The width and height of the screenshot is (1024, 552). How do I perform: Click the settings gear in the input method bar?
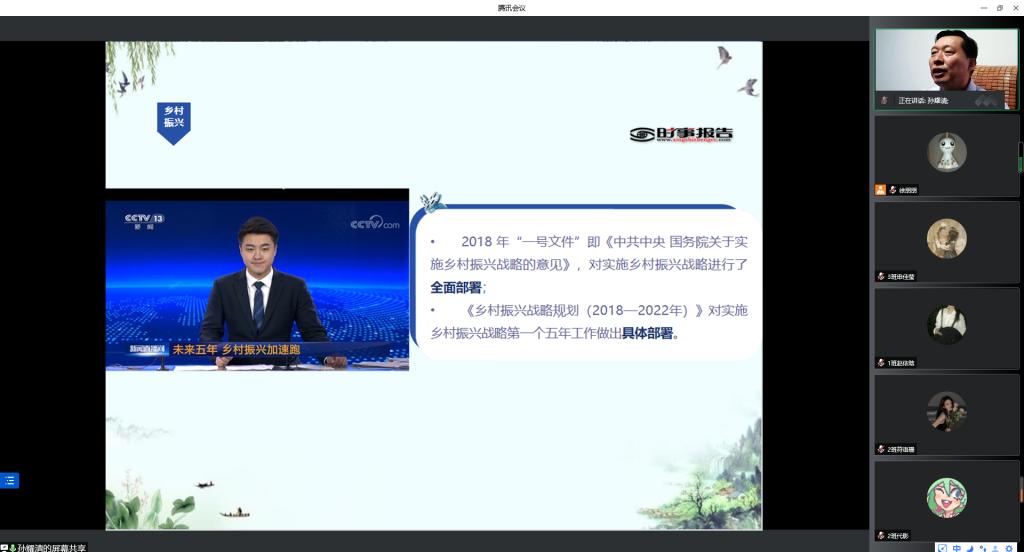(1009, 547)
